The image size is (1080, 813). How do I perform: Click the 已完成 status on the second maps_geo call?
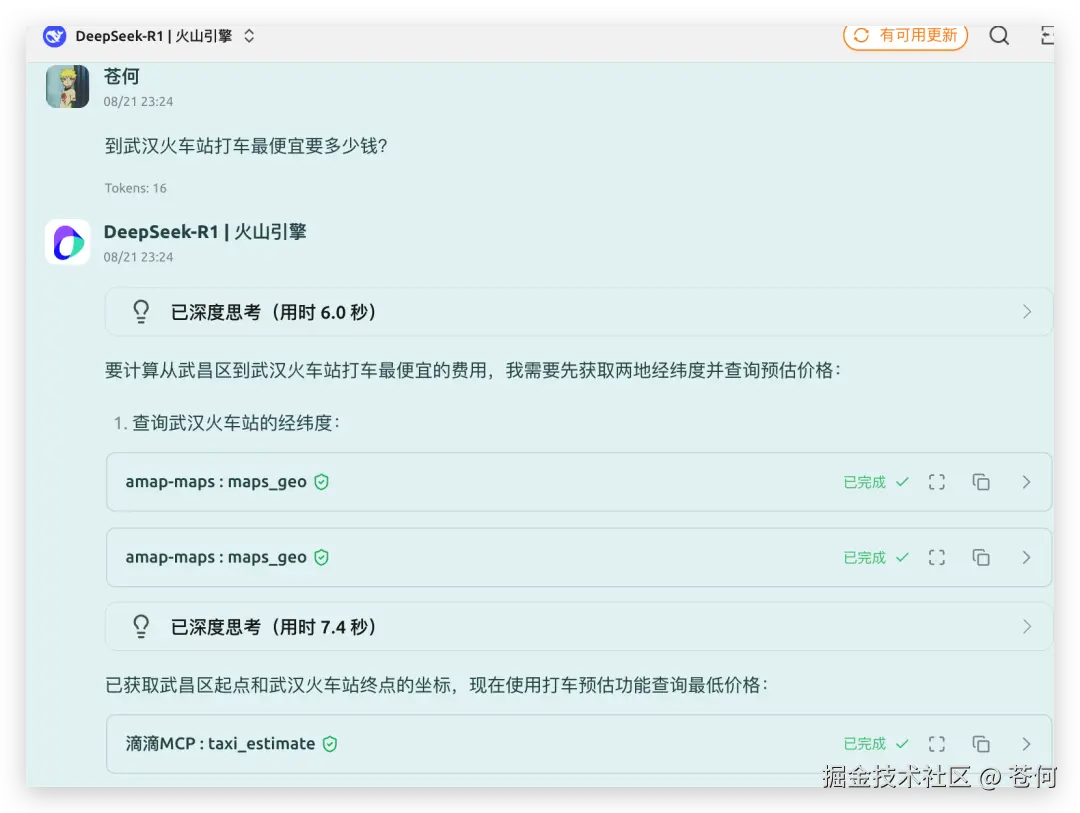(863, 557)
